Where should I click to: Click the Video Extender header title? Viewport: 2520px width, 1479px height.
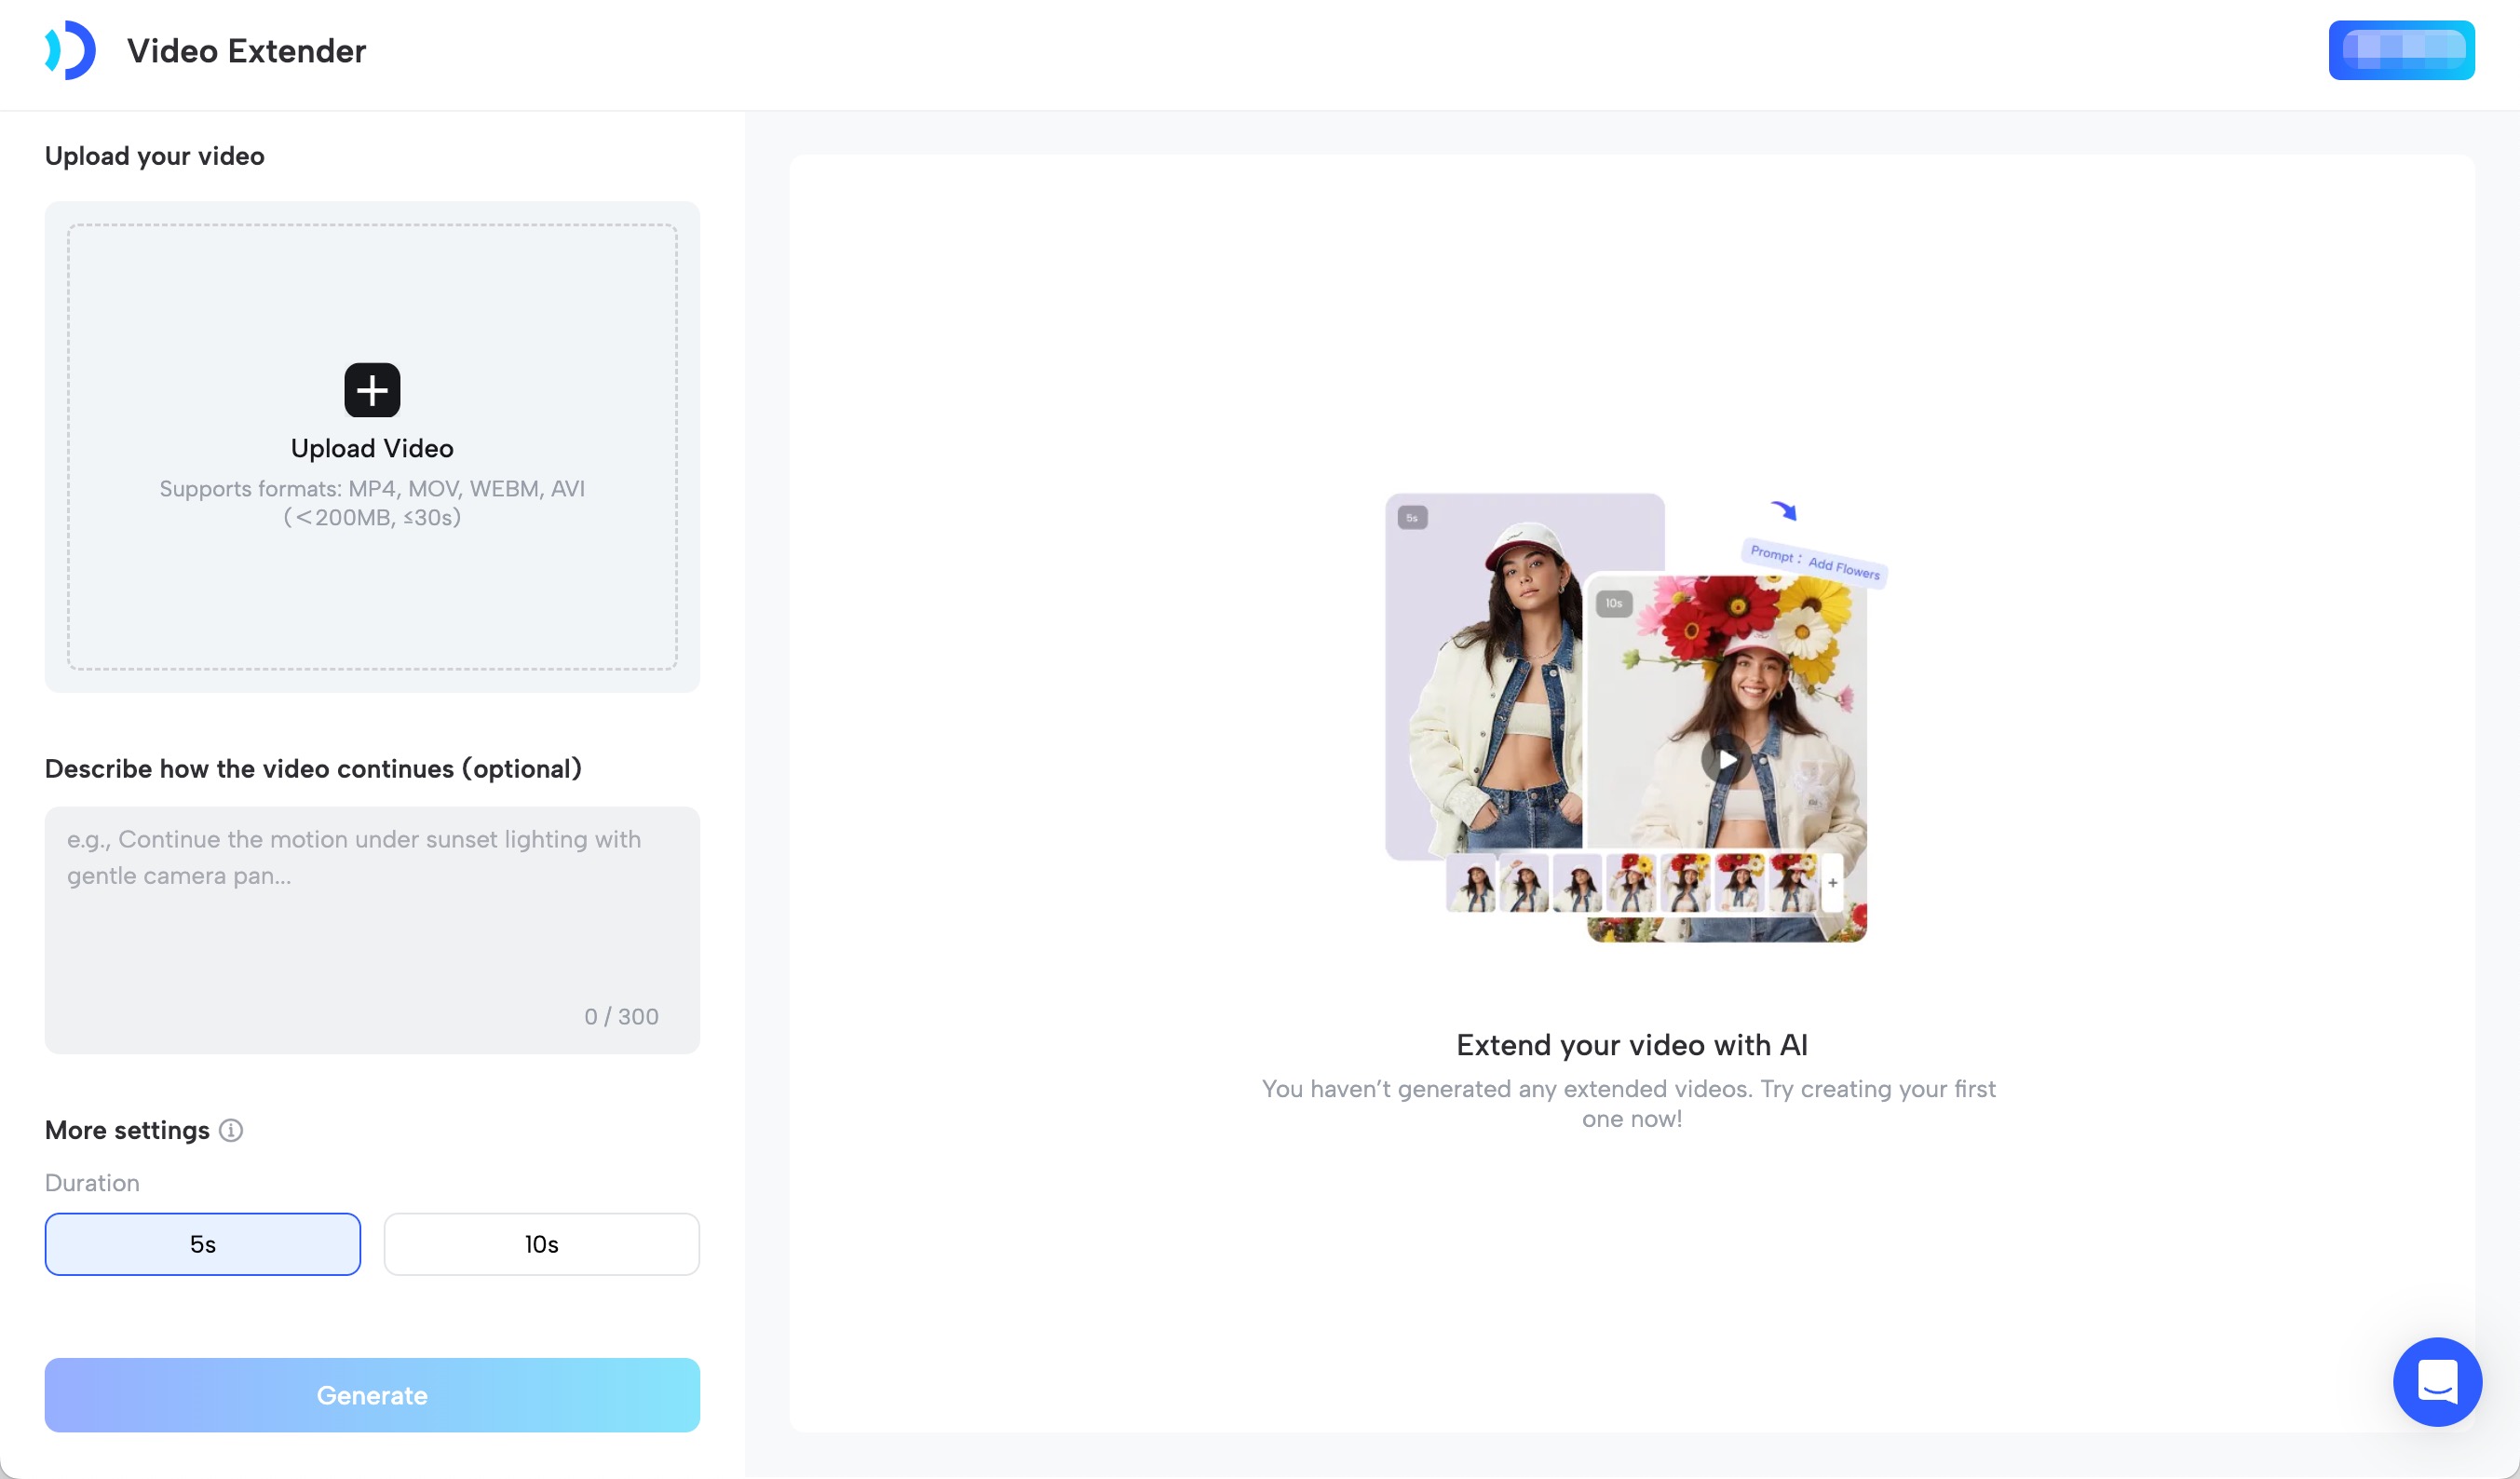pos(246,50)
